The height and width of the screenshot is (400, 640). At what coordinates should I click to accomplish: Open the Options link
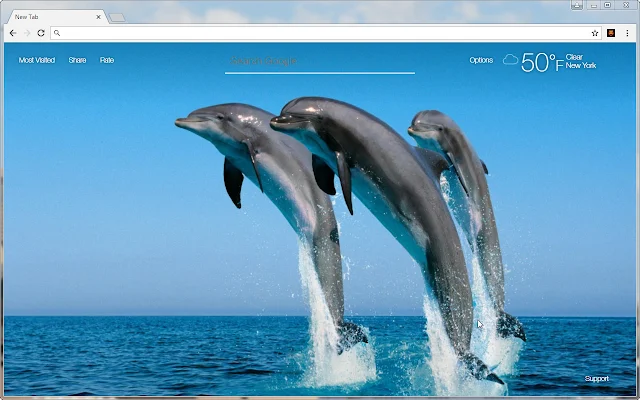coord(481,60)
